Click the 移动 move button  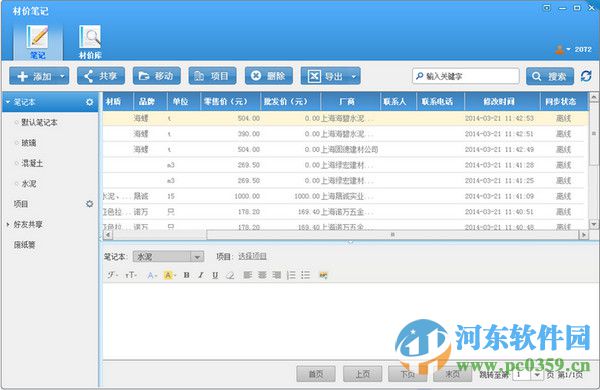coord(157,76)
